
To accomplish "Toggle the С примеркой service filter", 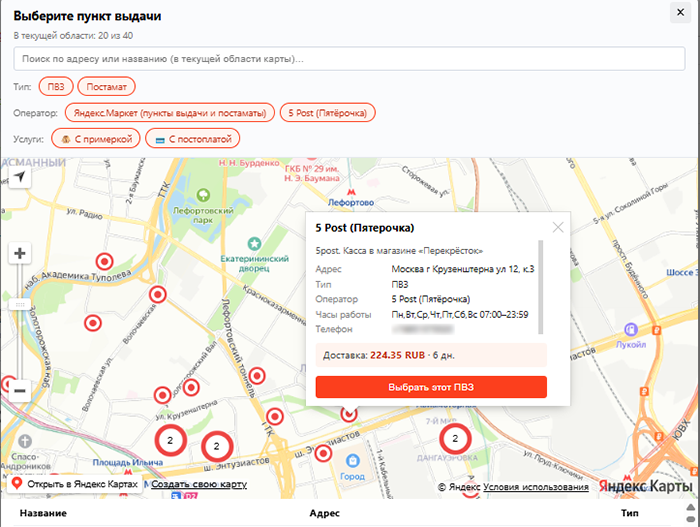I will click(x=96, y=139).
